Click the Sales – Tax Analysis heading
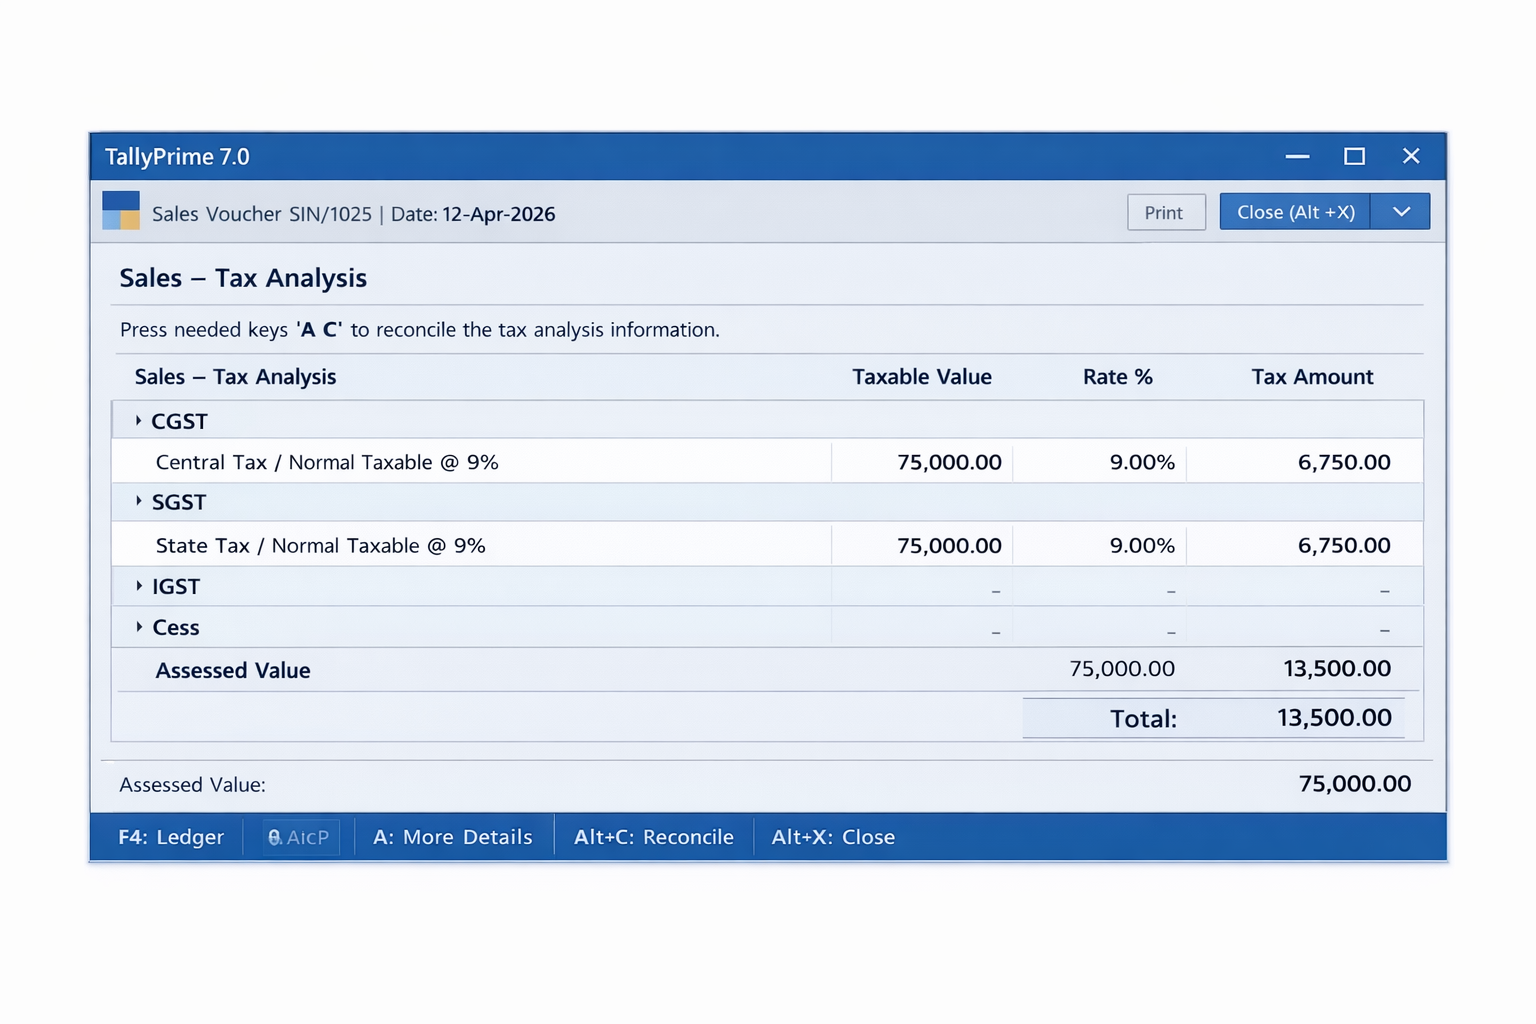This screenshot has height=1024, width=1536. pos(243,278)
